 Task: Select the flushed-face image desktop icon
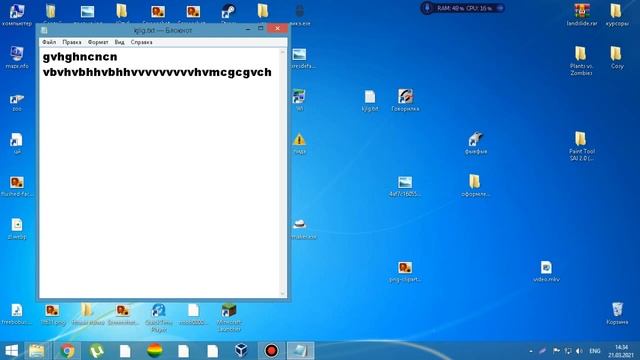17,186
